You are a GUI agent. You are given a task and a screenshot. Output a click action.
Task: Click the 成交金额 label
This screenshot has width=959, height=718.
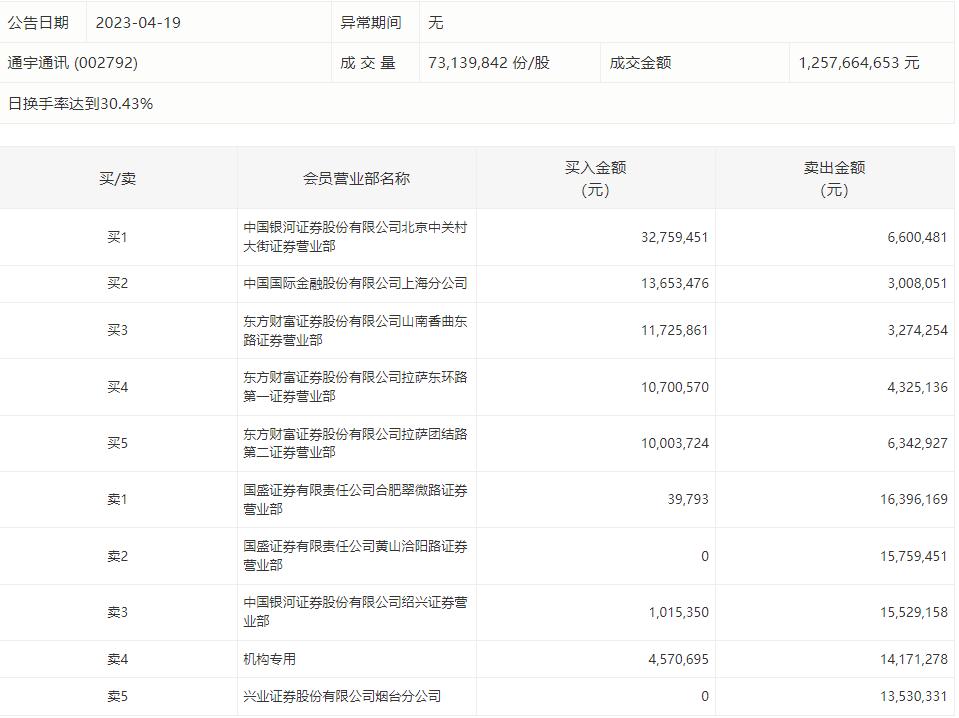[x=640, y=63]
